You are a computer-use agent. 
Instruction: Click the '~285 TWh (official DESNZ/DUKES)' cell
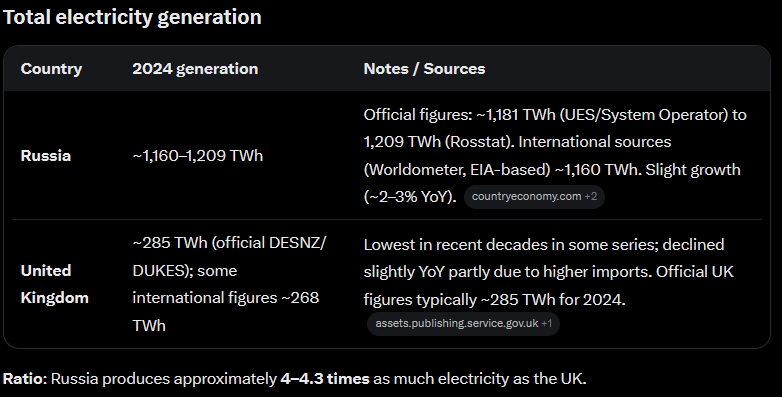tap(229, 284)
